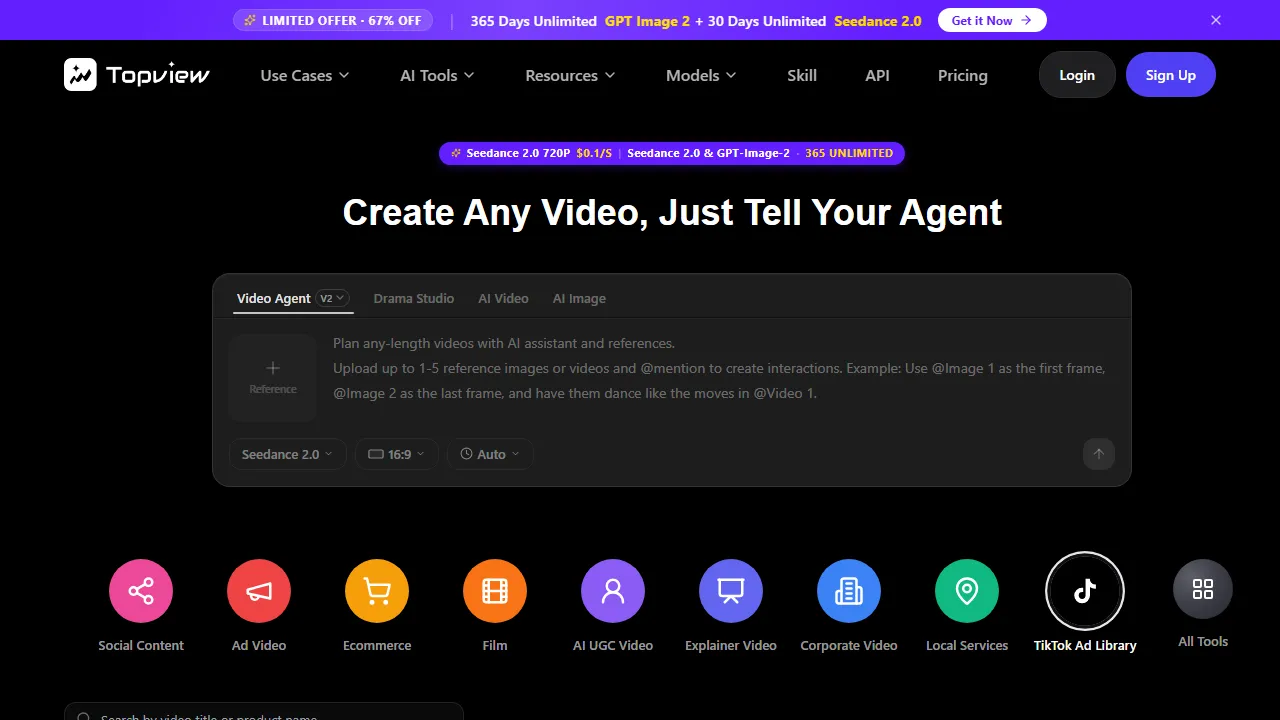
Task: Open the Social Content category icon
Action: coord(141,591)
